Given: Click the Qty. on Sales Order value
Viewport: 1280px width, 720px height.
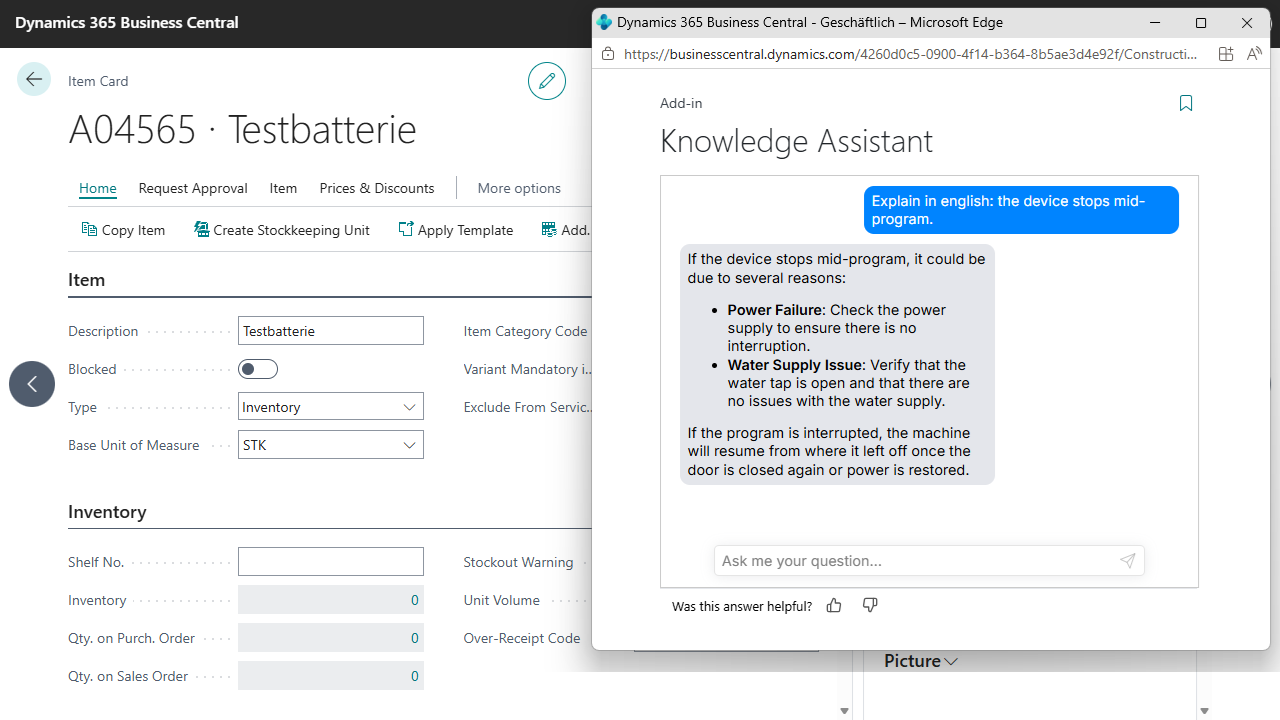Looking at the screenshot, I should point(331,676).
